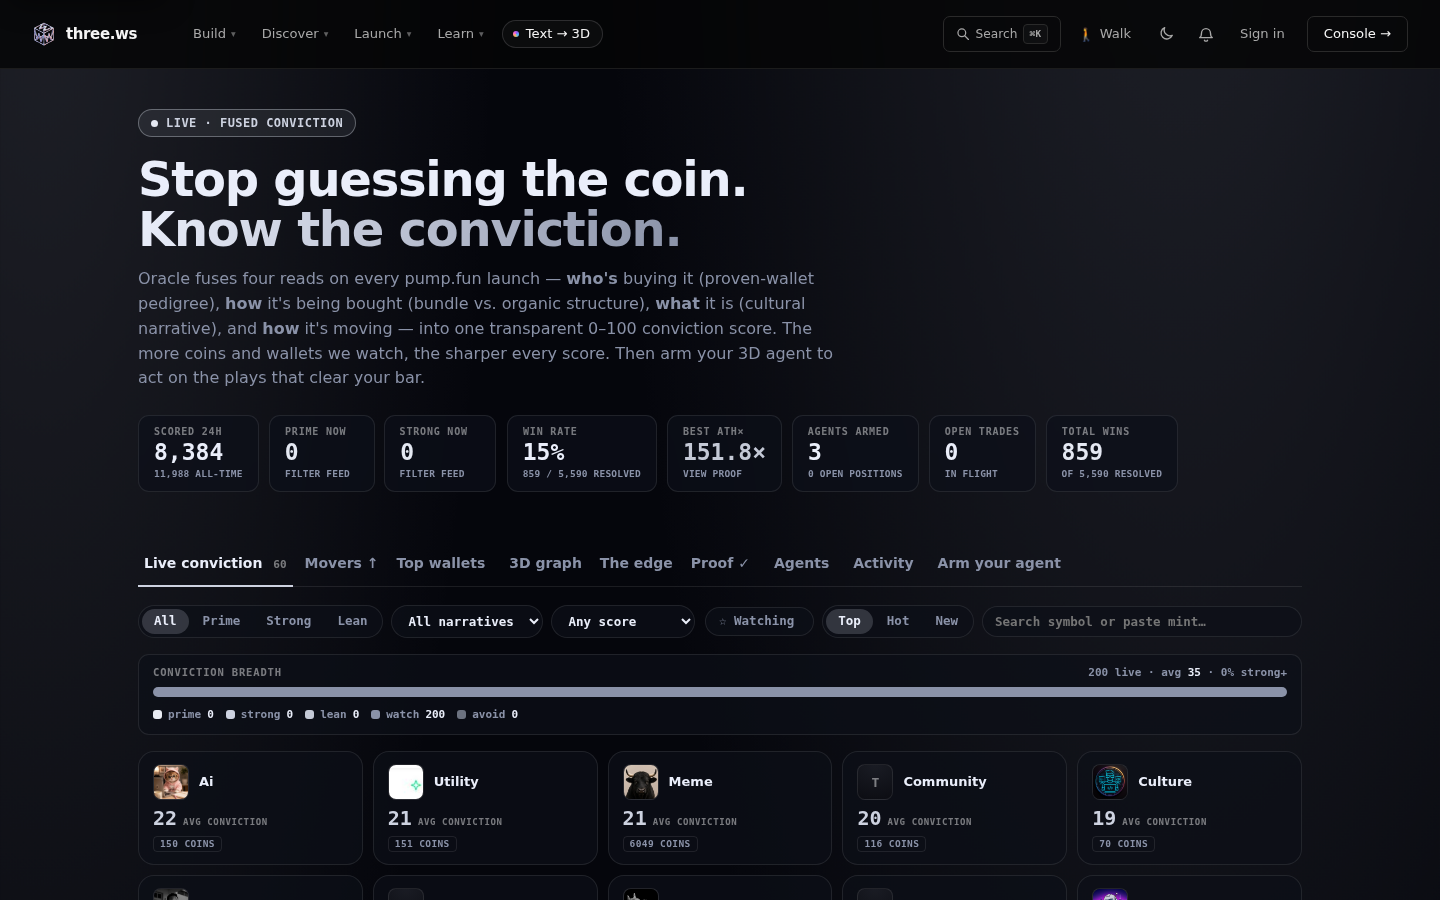Click the watch 200 legend swatch
The width and height of the screenshot is (1440, 900).
point(375,714)
